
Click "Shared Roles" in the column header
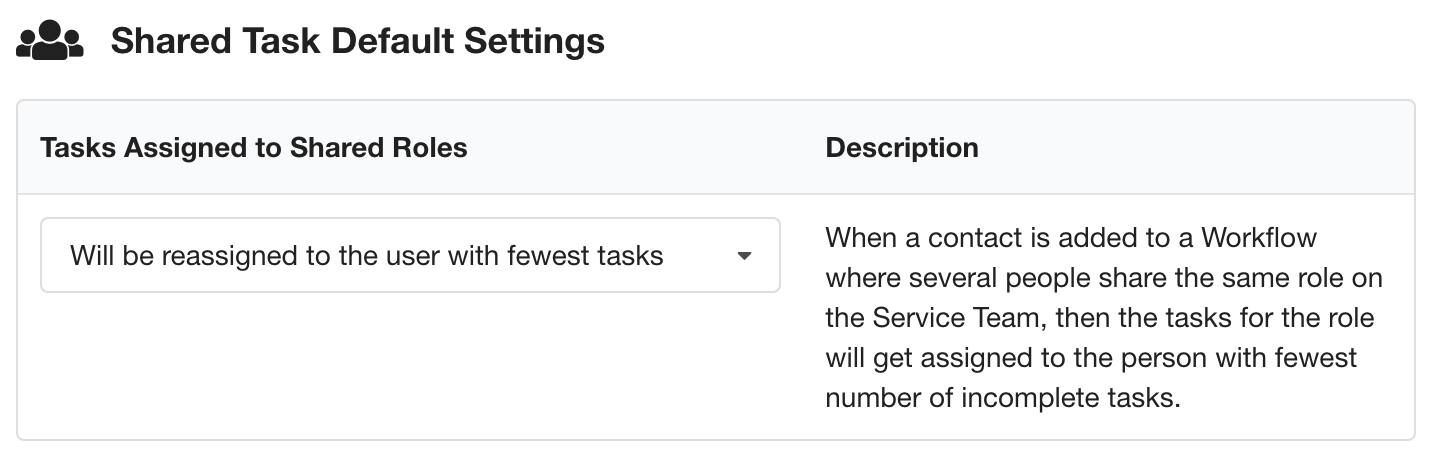coord(378,148)
